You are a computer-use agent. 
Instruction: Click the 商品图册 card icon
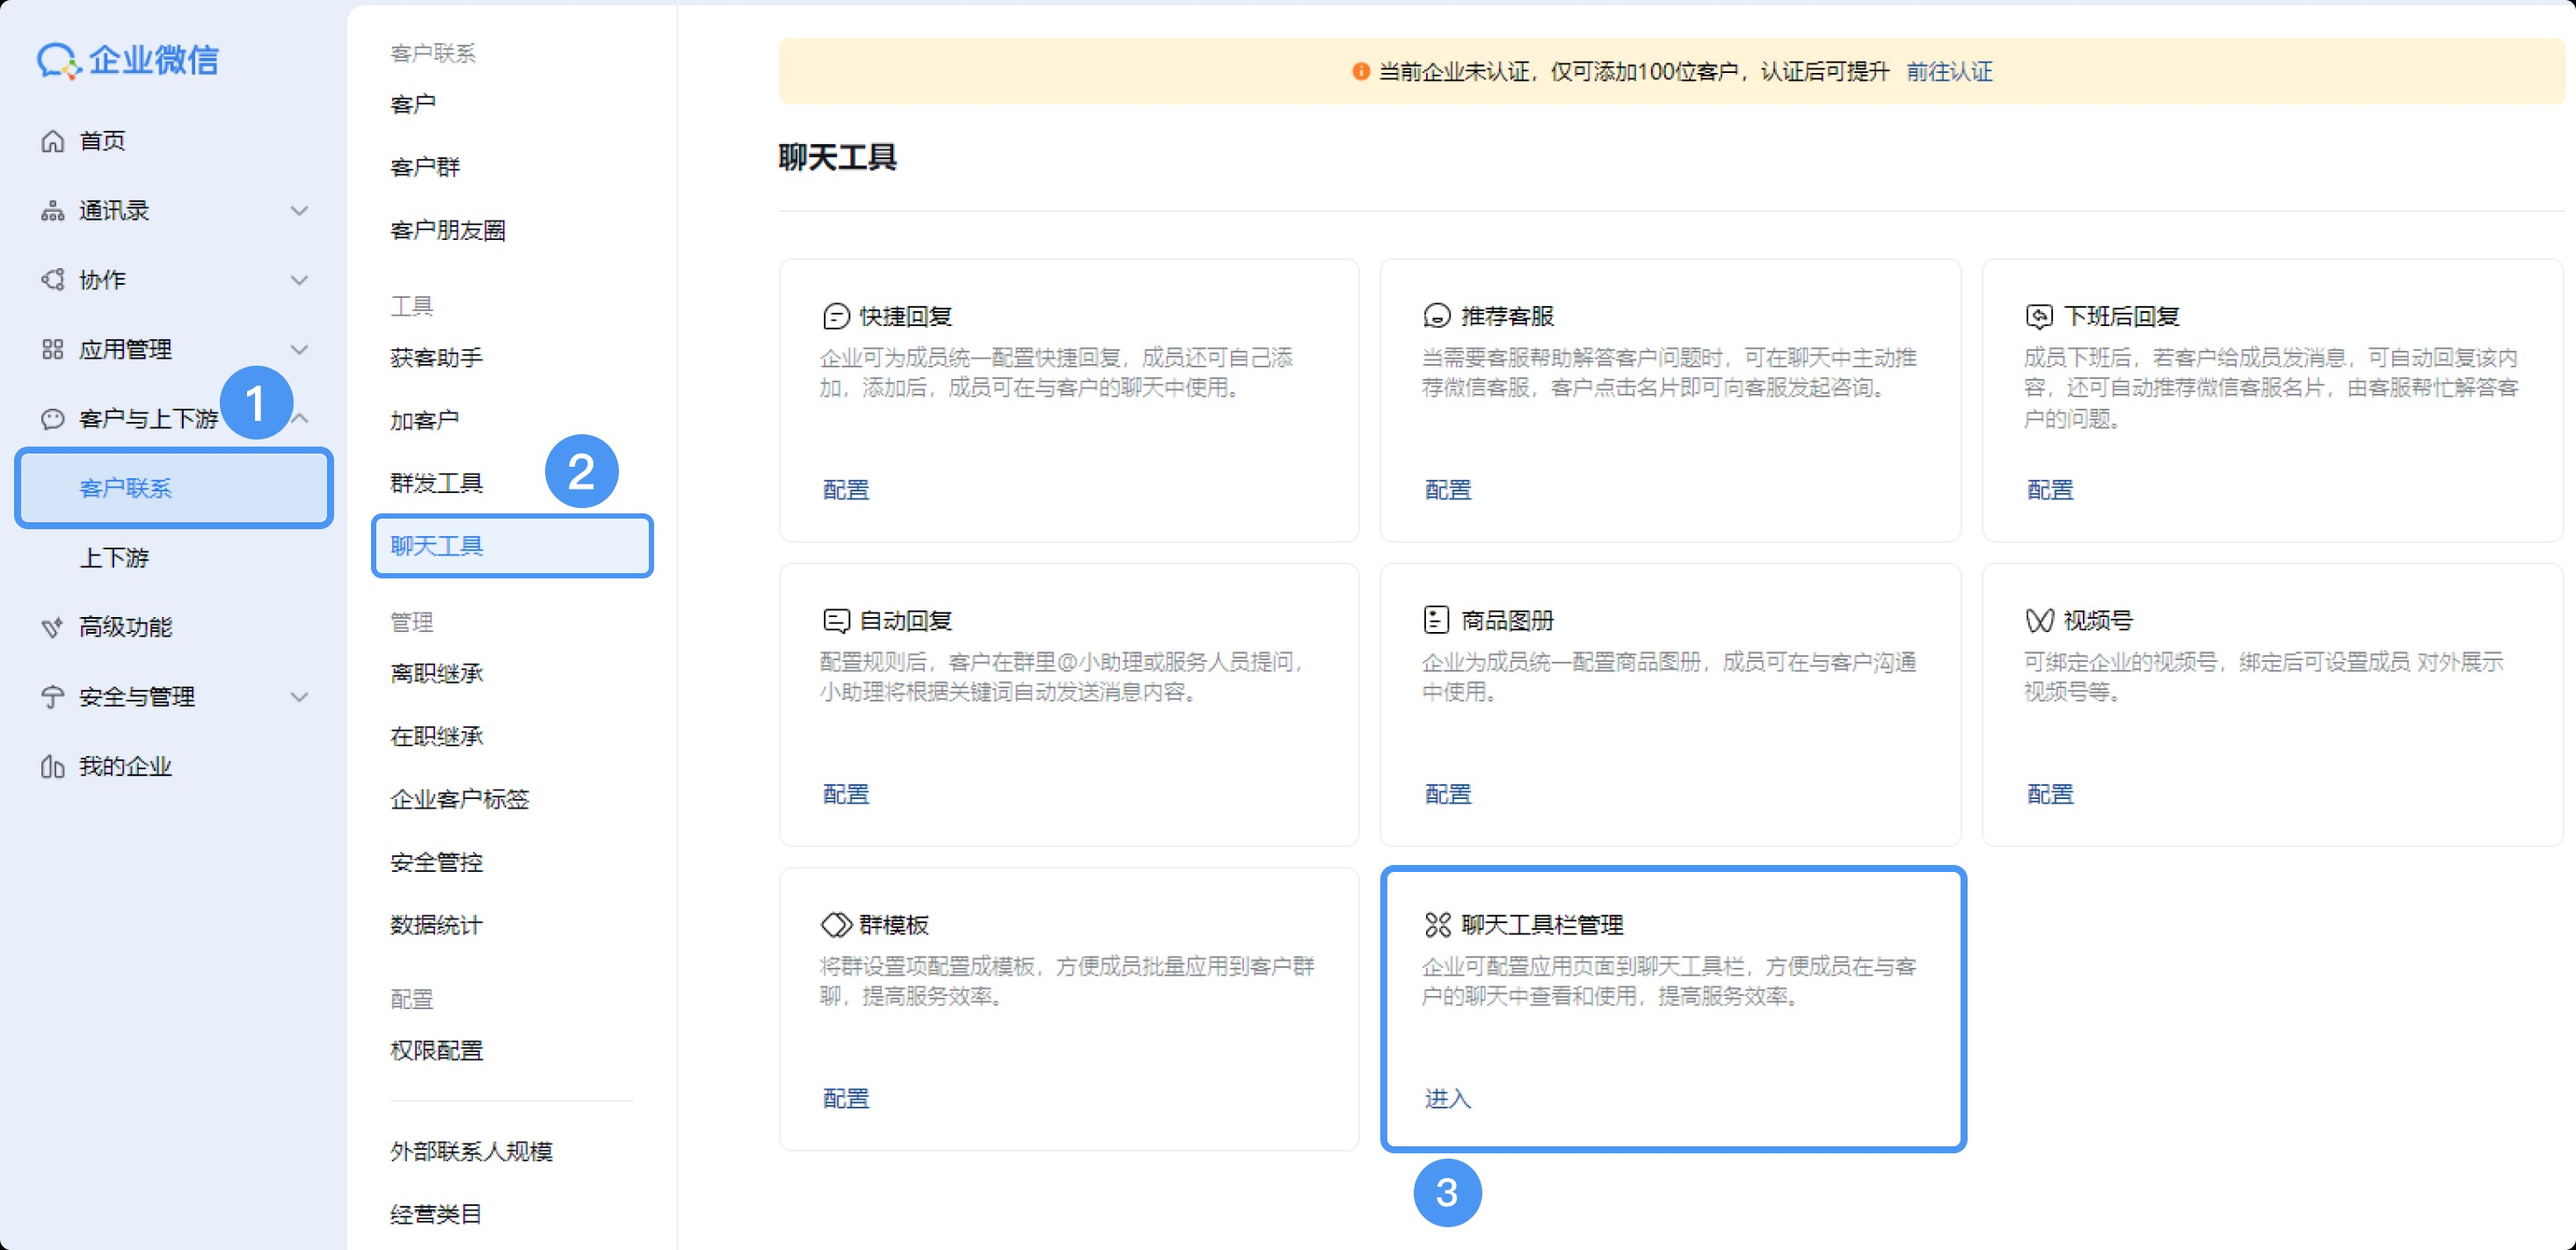click(x=1436, y=620)
